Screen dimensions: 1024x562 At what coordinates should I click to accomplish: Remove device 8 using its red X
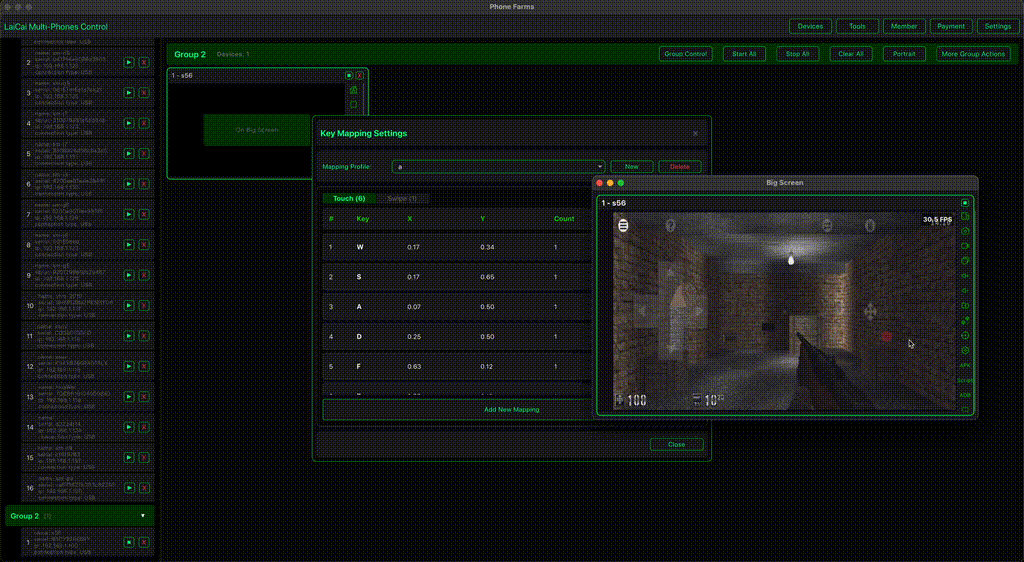[x=144, y=245]
